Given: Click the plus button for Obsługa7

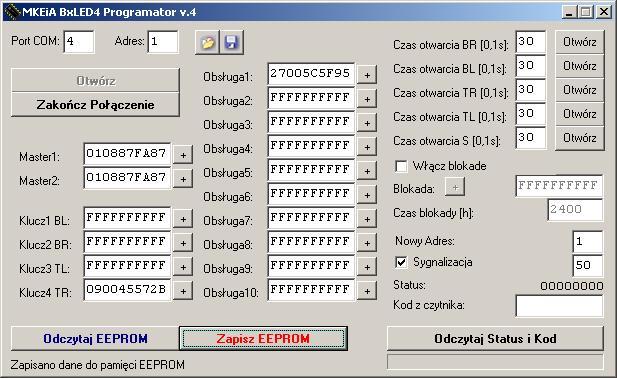Looking at the screenshot, I should (x=367, y=219).
